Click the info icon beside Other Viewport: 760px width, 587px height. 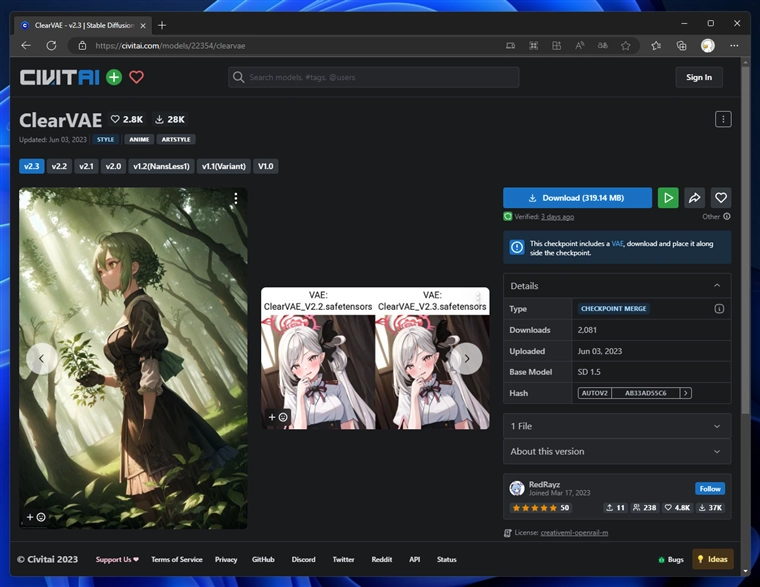(x=727, y=217)
